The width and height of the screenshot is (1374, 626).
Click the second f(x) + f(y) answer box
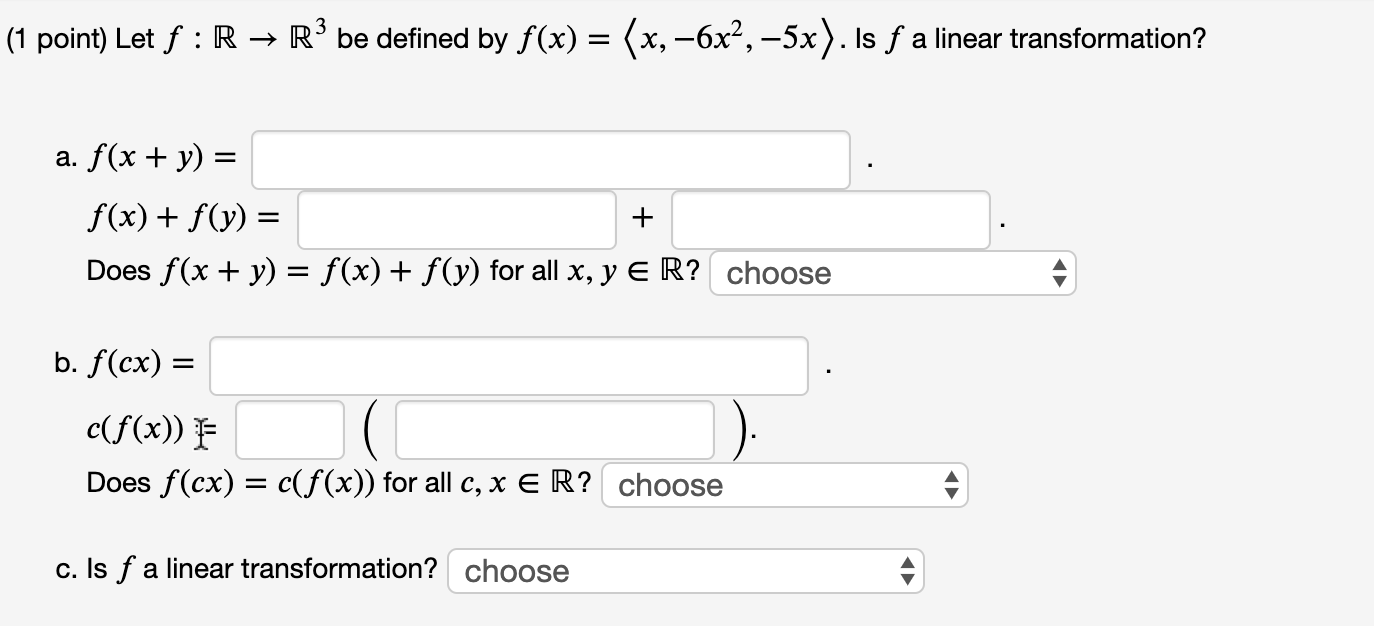click(830, 219)
